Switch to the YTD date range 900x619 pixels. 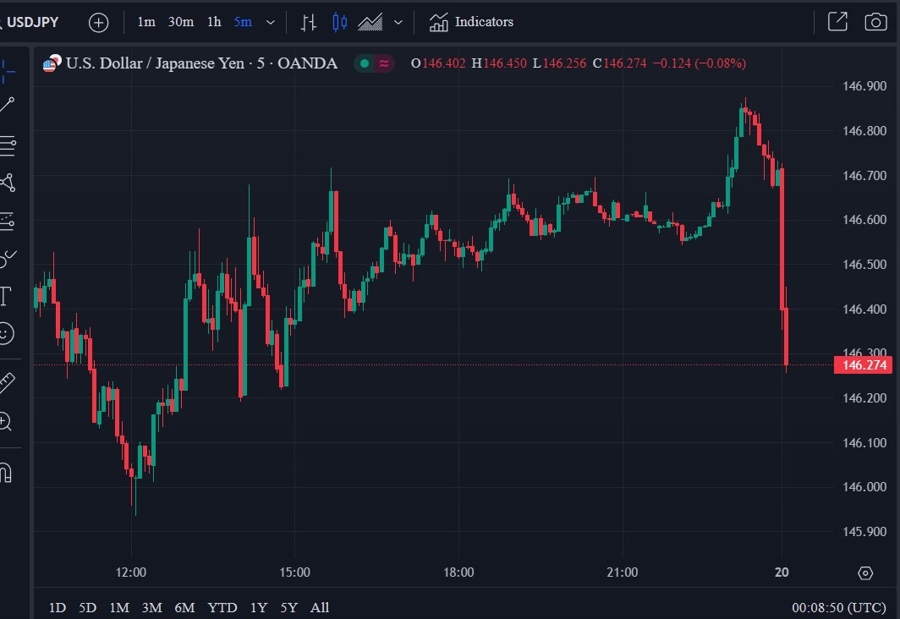click(x=222, y=607)
